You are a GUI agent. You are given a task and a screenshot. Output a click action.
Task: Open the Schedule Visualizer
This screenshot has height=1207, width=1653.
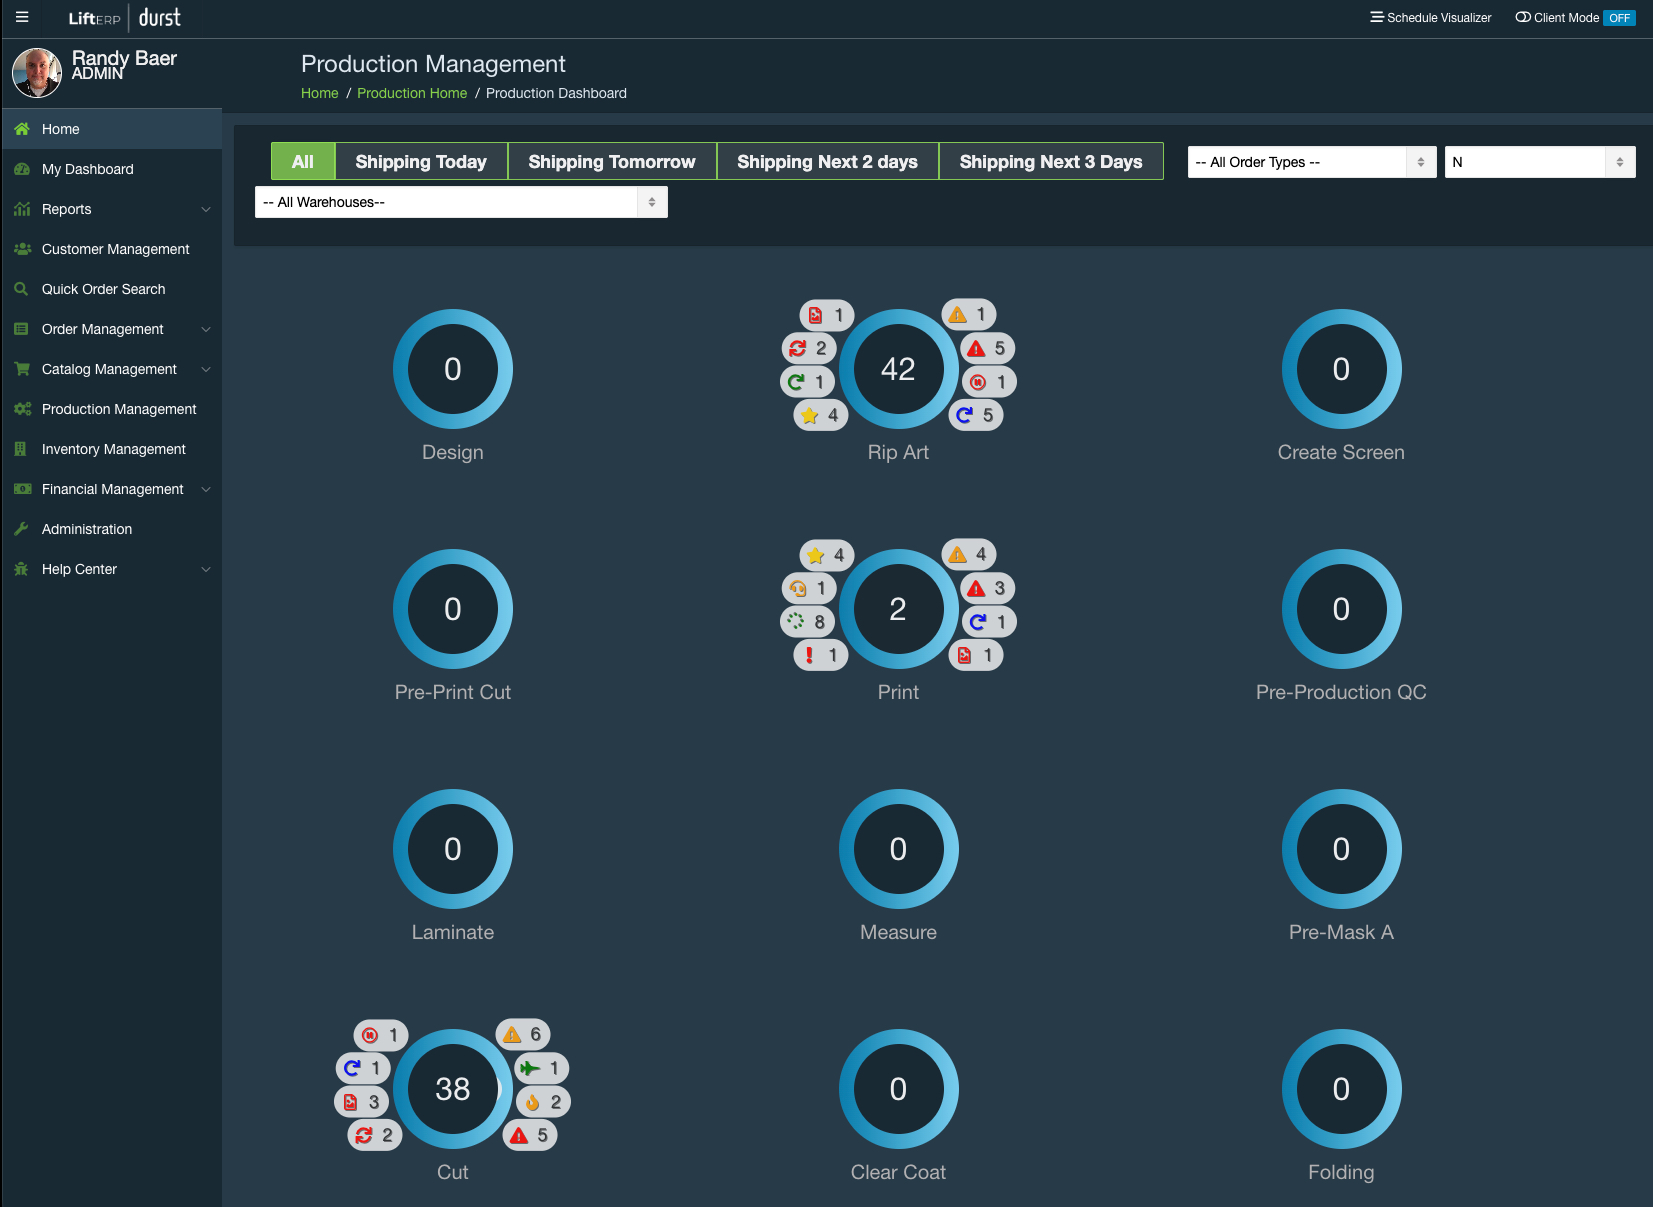click(1430, 18)
